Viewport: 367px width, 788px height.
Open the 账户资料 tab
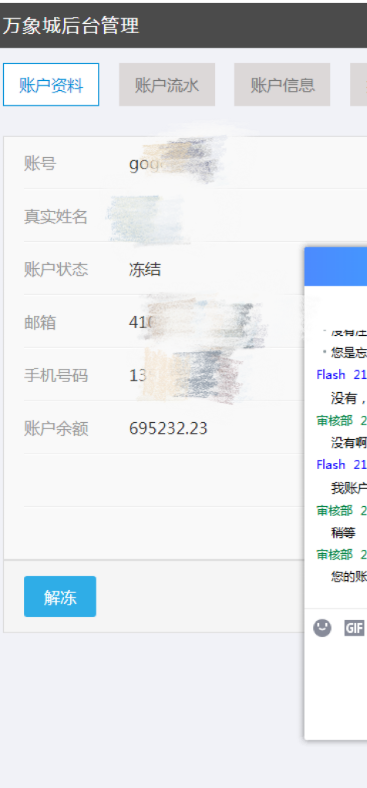tap(51, 84)
